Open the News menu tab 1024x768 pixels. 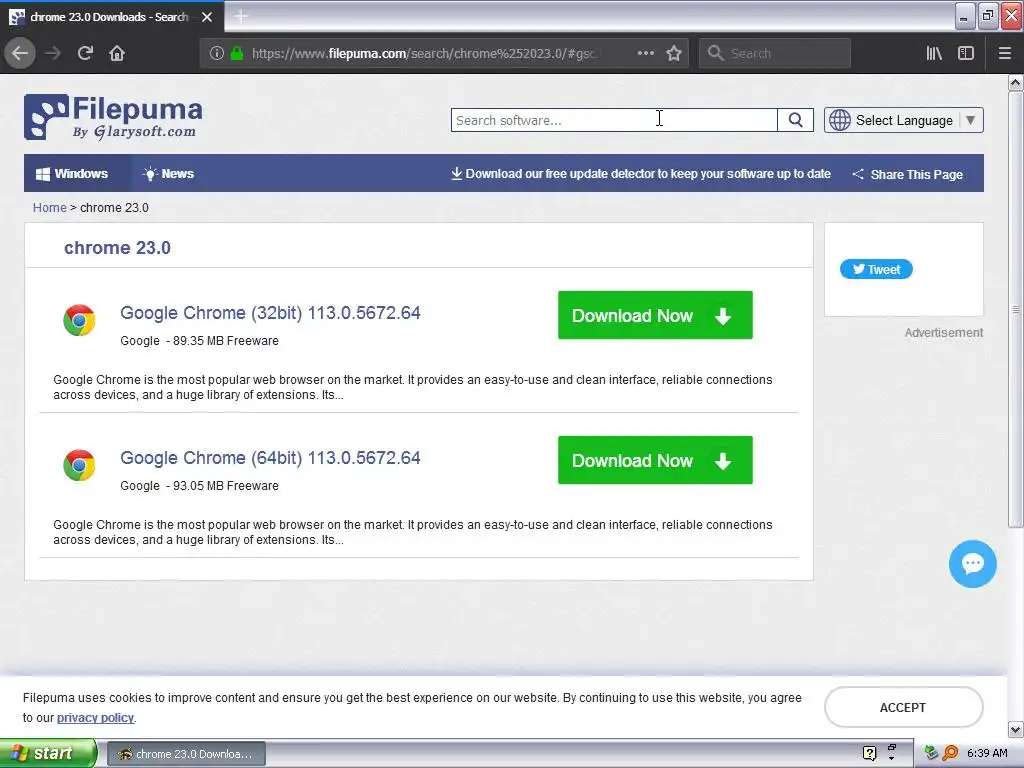coord(168,174)
